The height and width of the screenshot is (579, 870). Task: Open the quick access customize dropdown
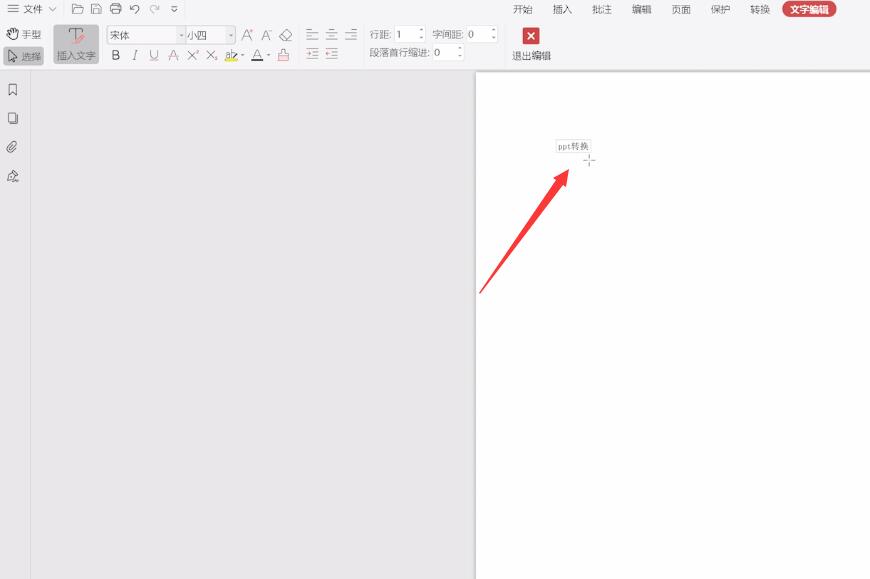pyautogui.click(x=174, y=9)
